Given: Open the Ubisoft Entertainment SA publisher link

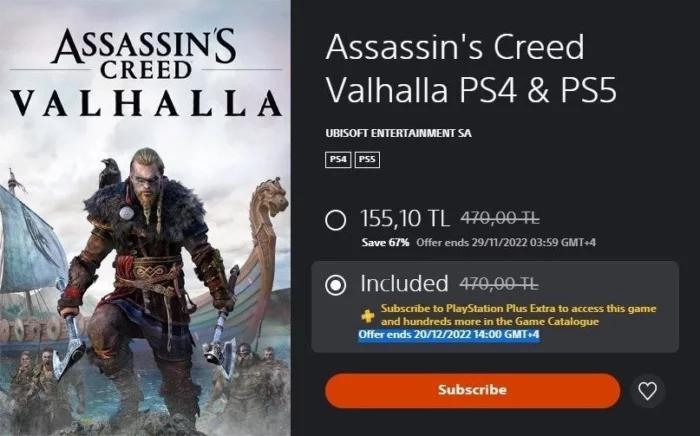Looking at the screenshot, I should pyautogui.click(x=398, y=133).
